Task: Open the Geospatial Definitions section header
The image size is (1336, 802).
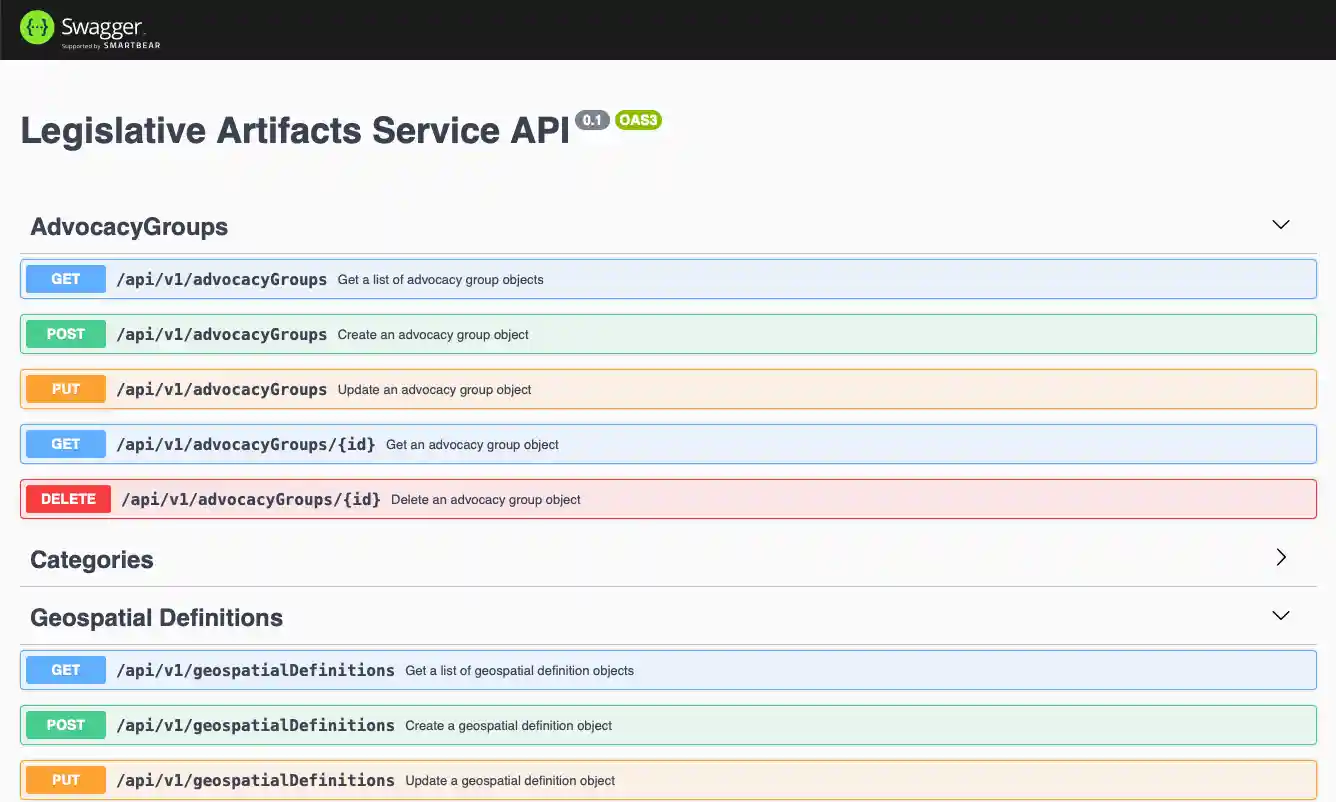Action: pyautogui.click(x=156, y=617)
